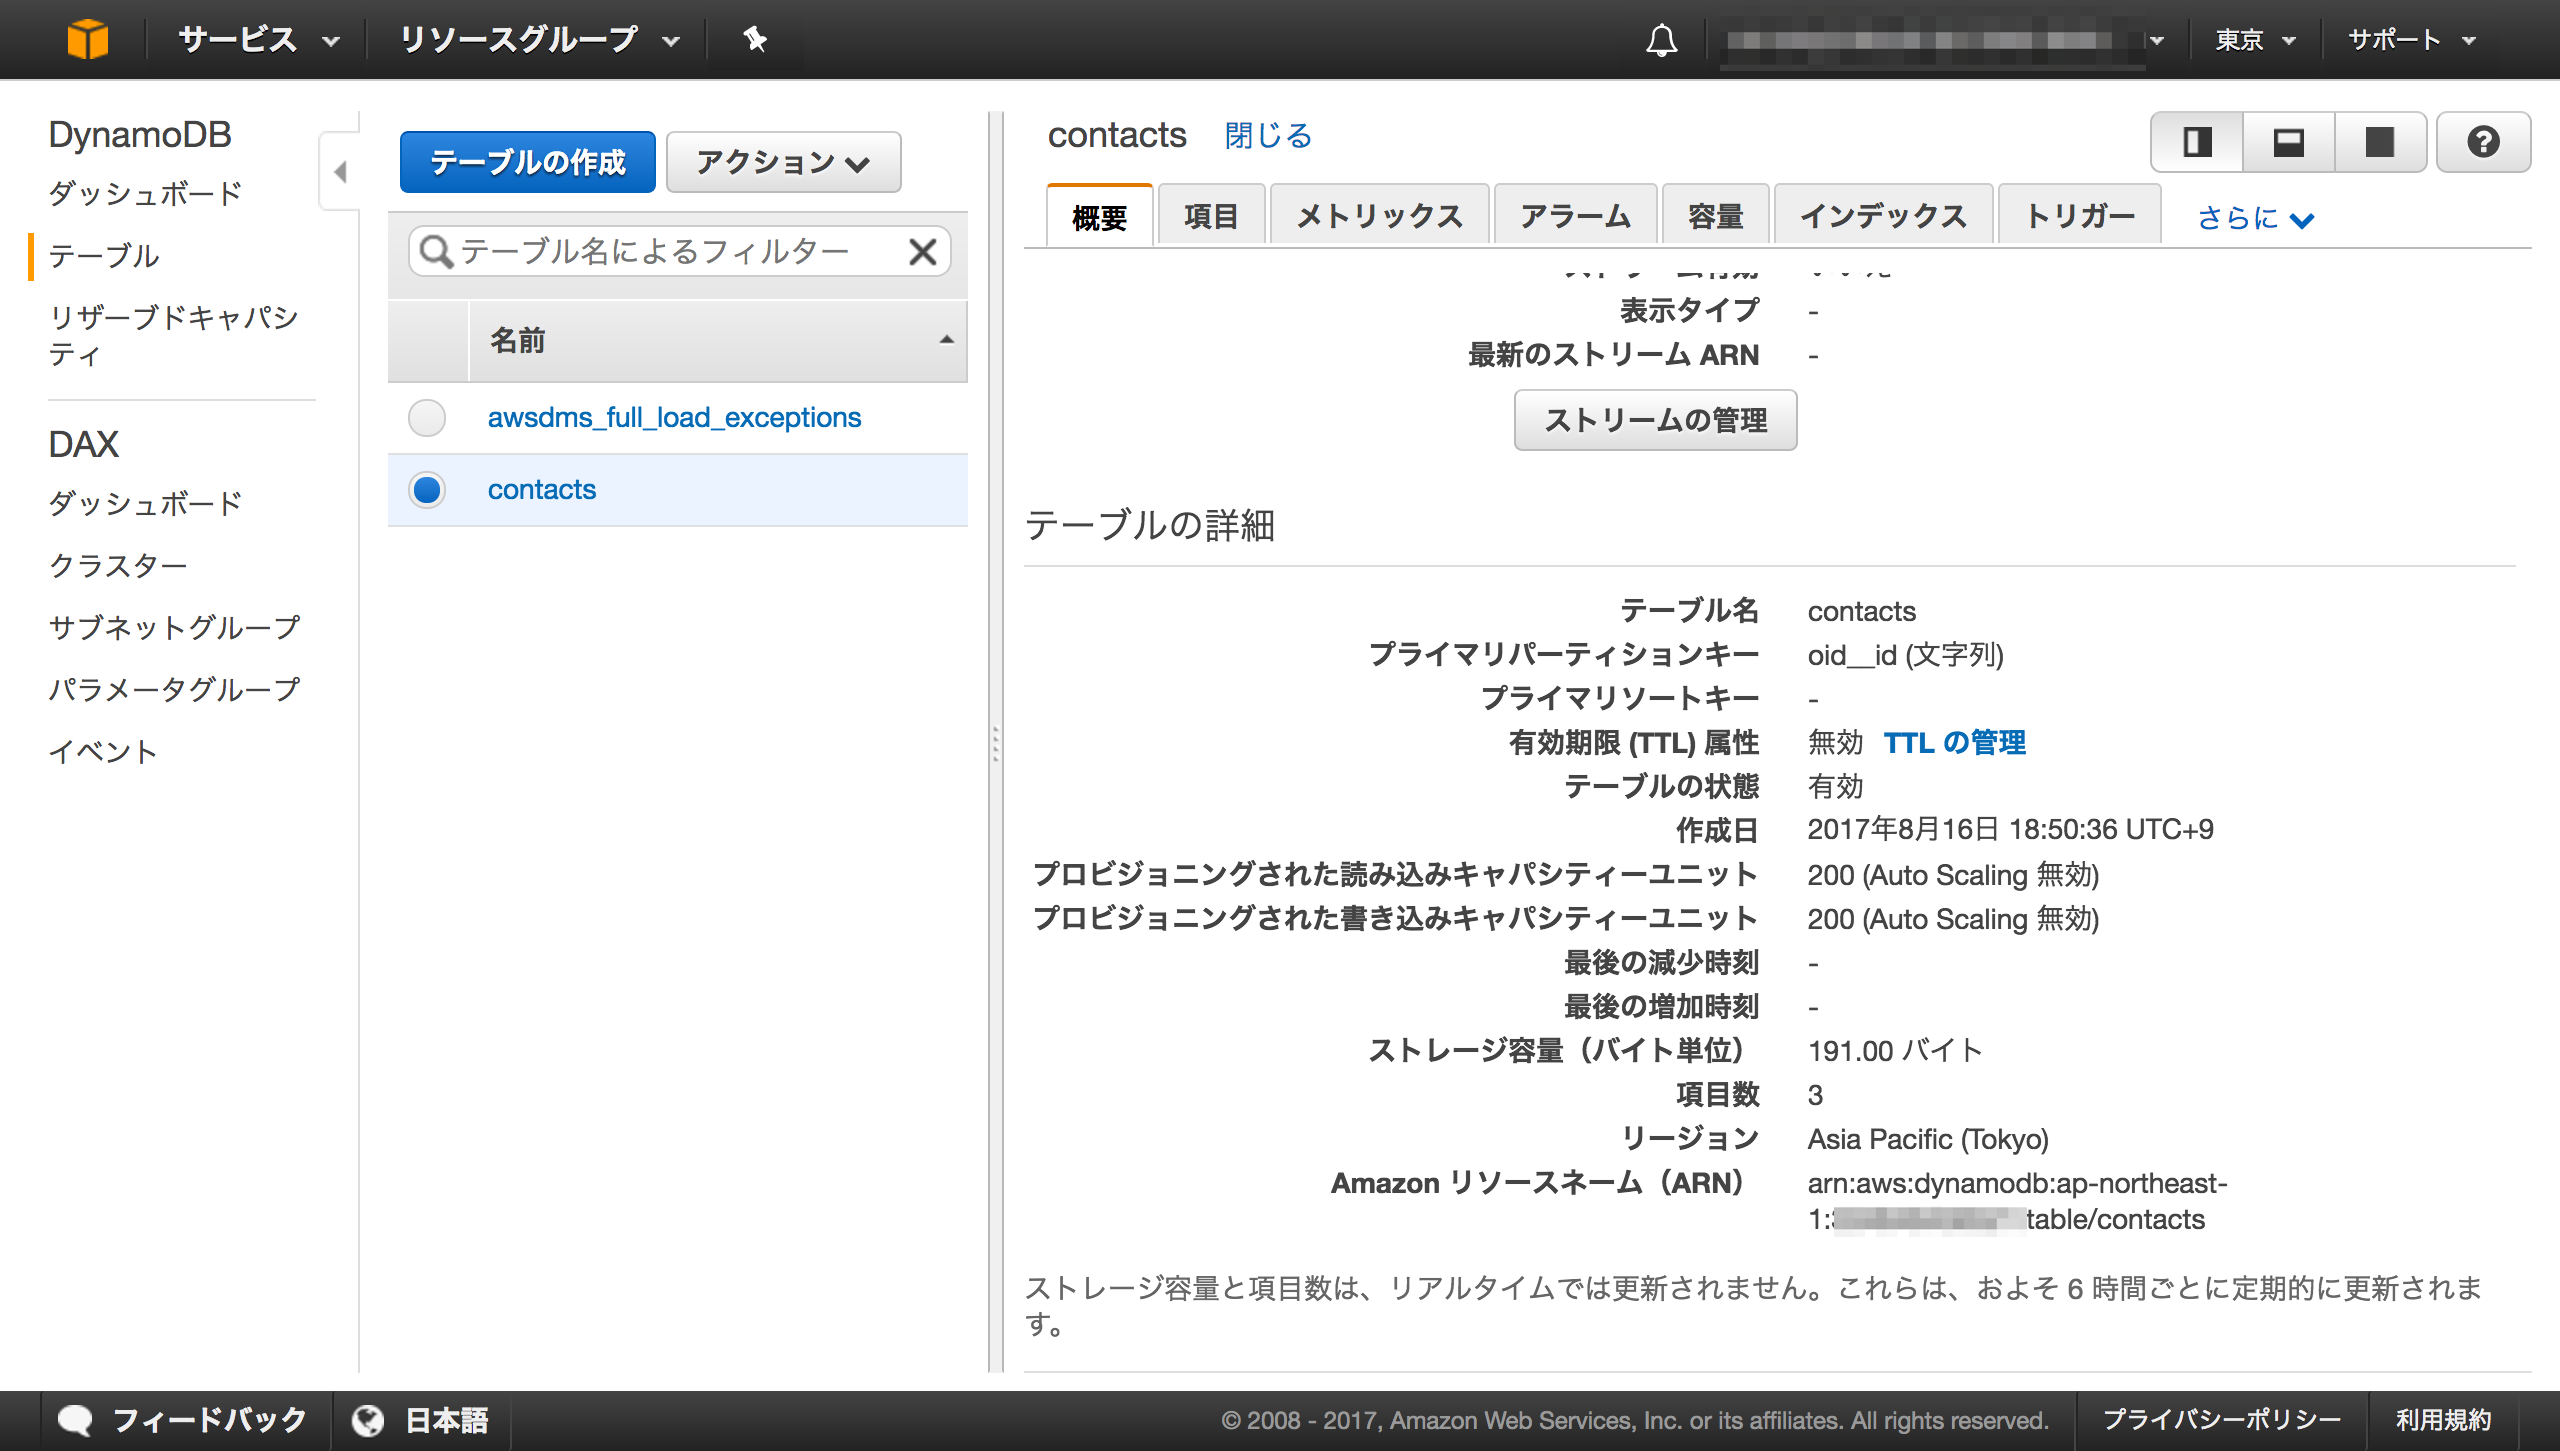
Task: Switch to split-pane layout view icon
Action: point(2195,143)
